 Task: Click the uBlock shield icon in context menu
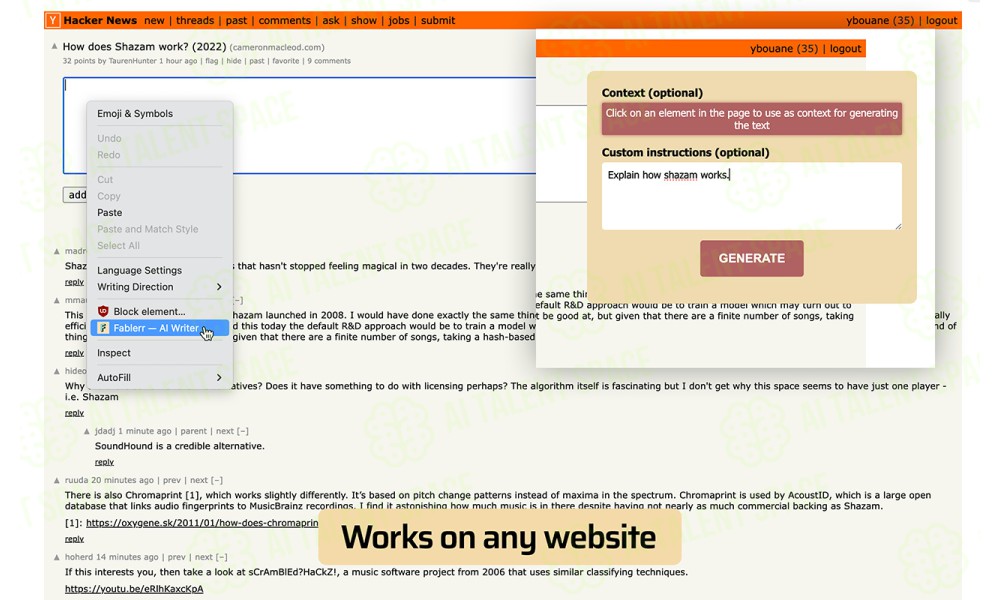coord(103,311)
